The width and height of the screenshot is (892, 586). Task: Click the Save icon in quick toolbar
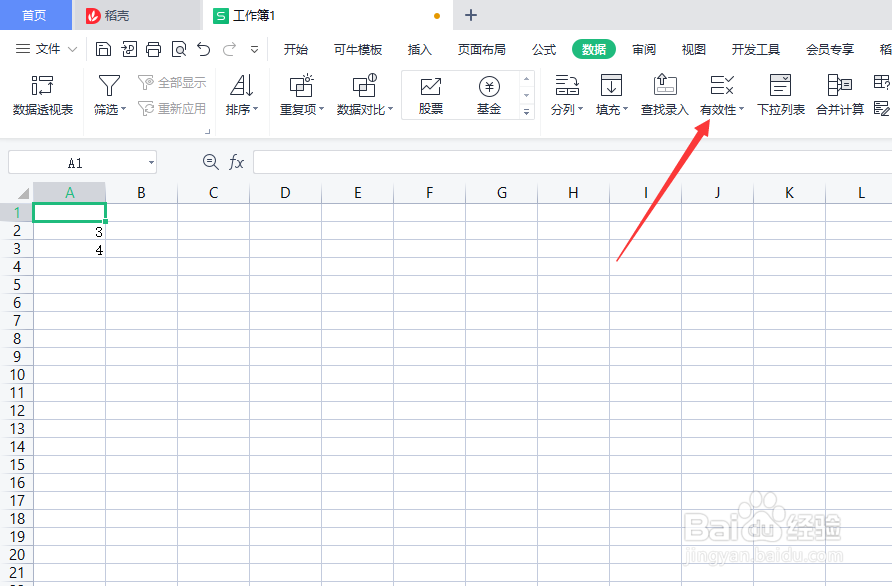point(103,49)
